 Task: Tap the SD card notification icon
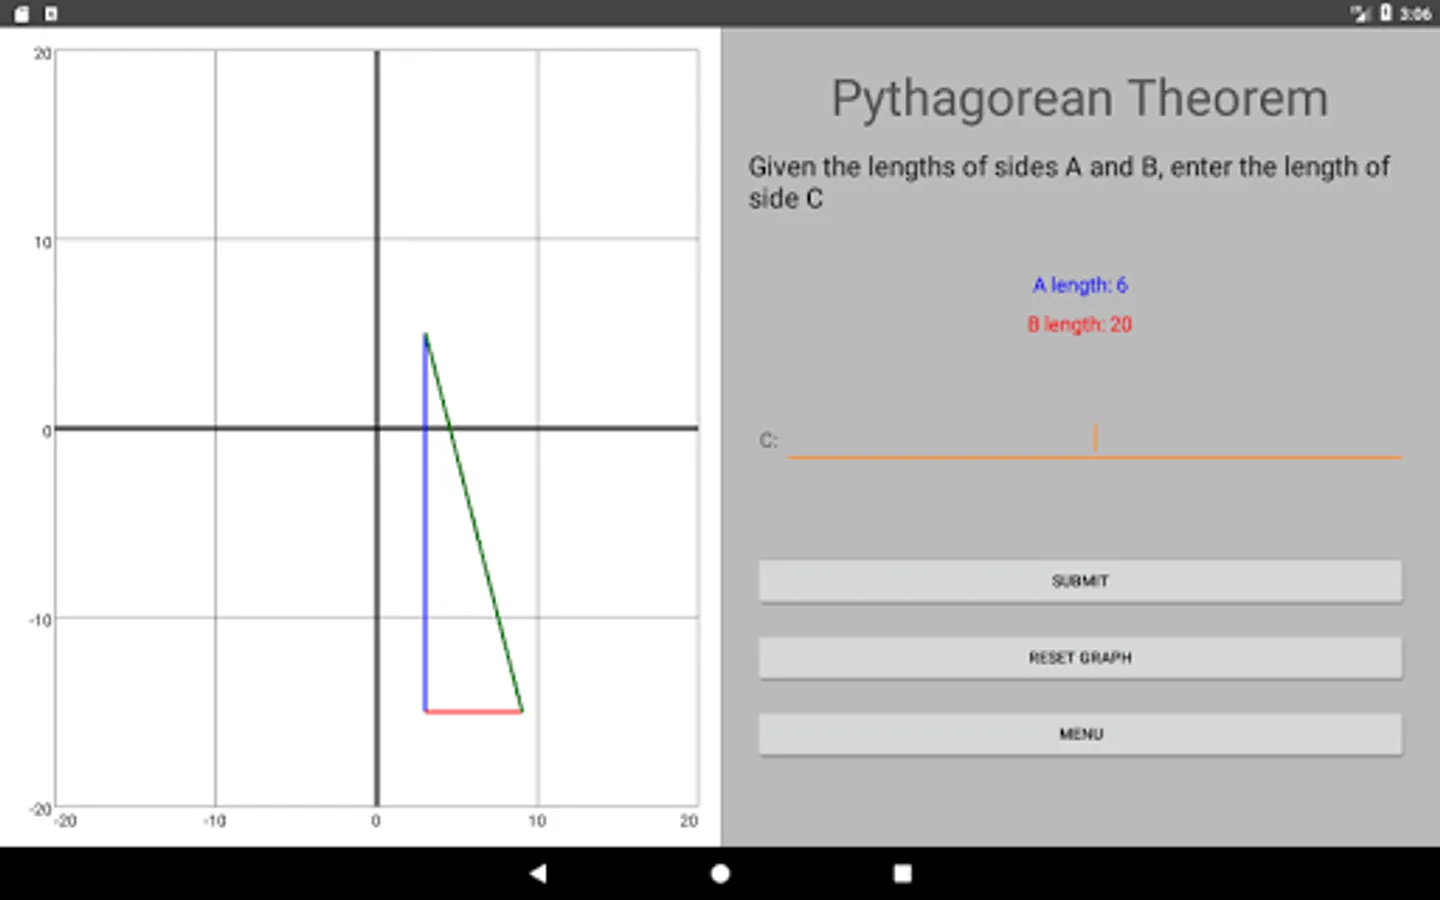click(x=21, y=14)
